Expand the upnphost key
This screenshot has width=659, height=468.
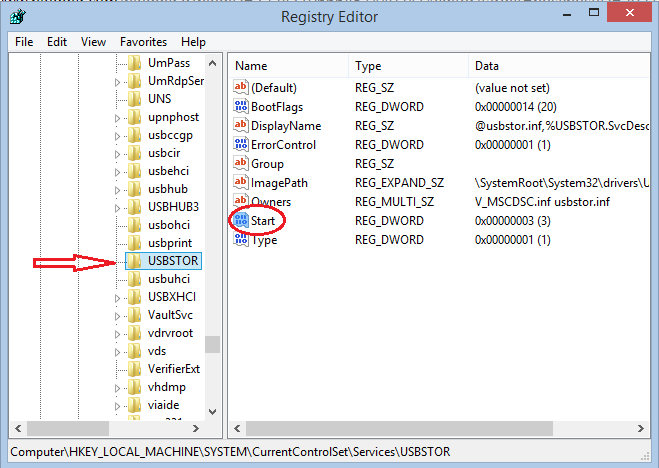[118, 118]
